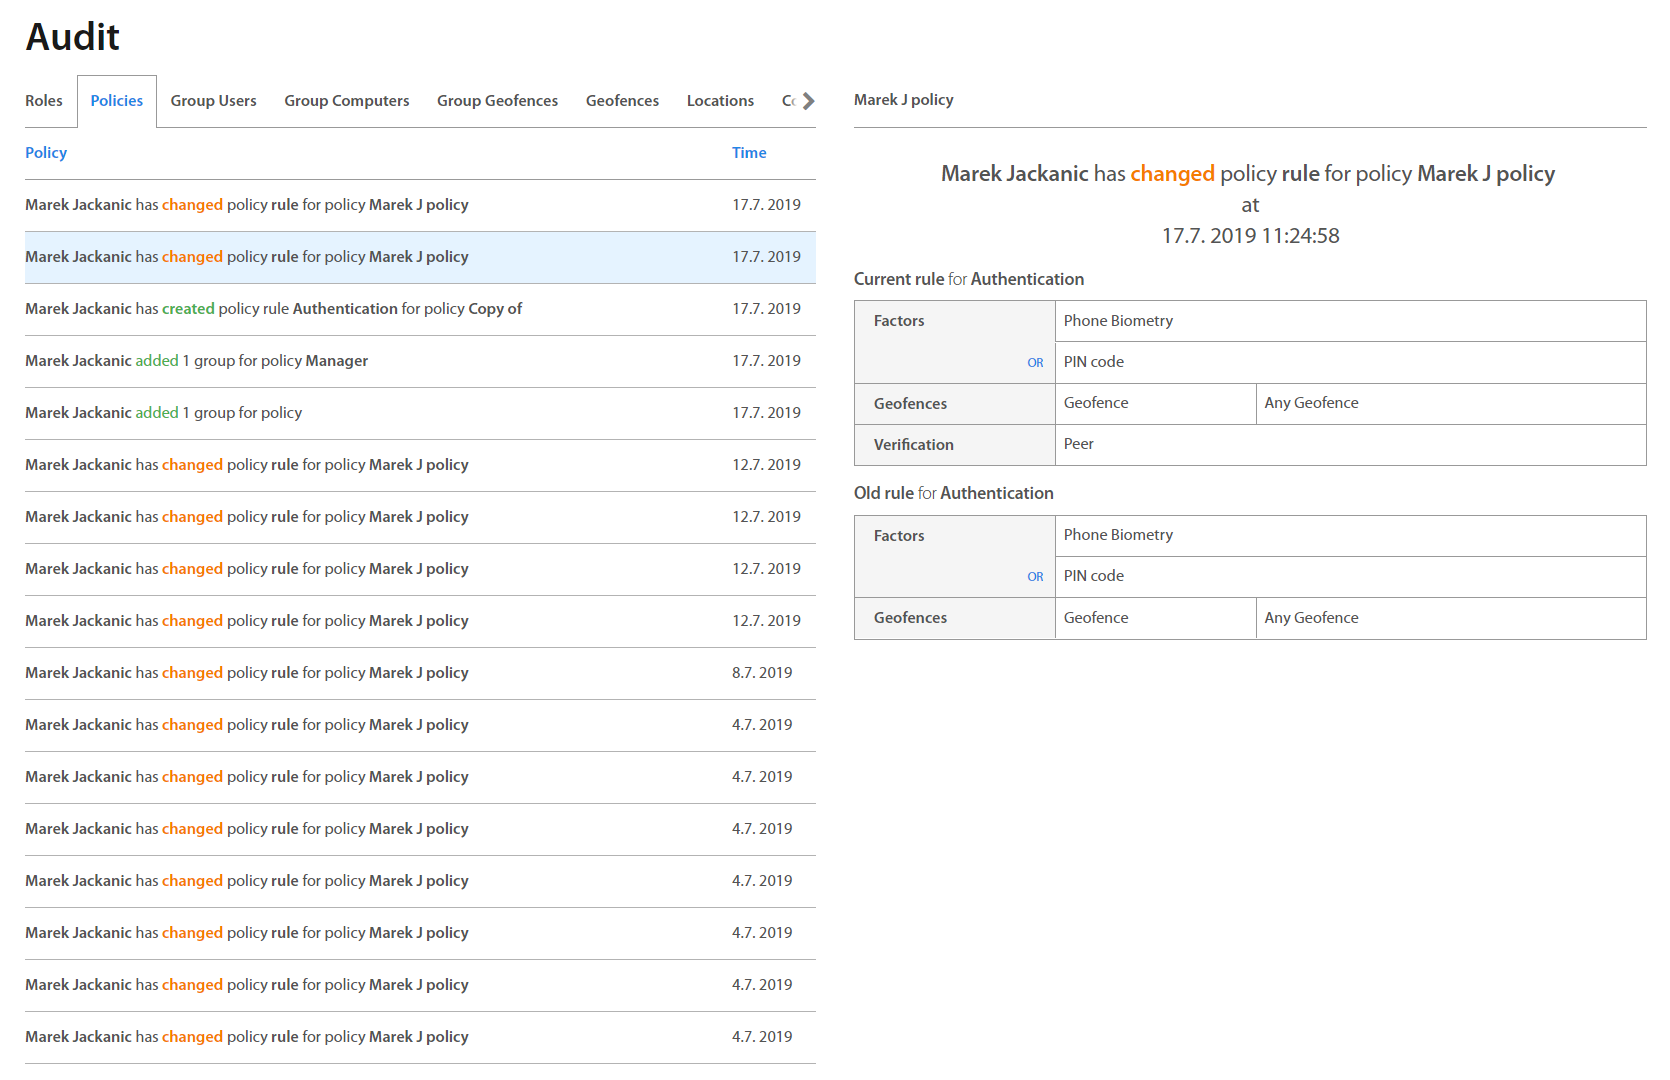
Task: Click PIN code in the Old rule table
Action: click(x=1093, y=576)
